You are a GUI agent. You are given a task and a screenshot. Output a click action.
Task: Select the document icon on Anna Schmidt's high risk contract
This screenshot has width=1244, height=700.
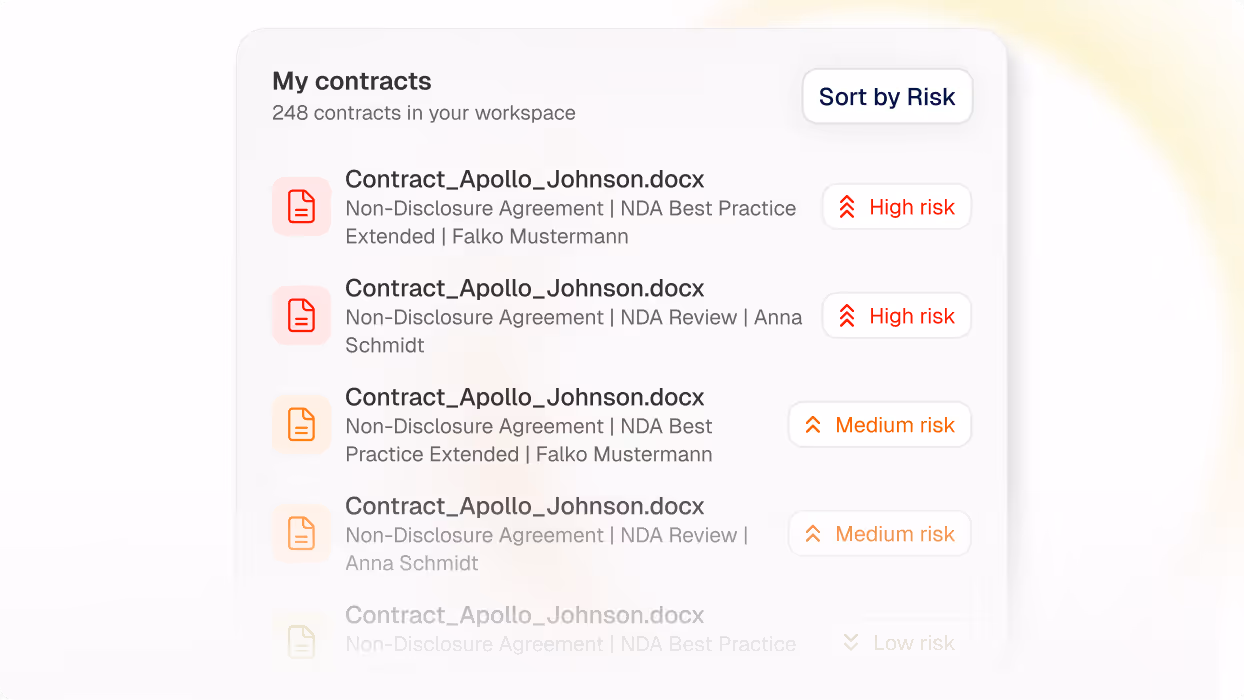[301, 315]
